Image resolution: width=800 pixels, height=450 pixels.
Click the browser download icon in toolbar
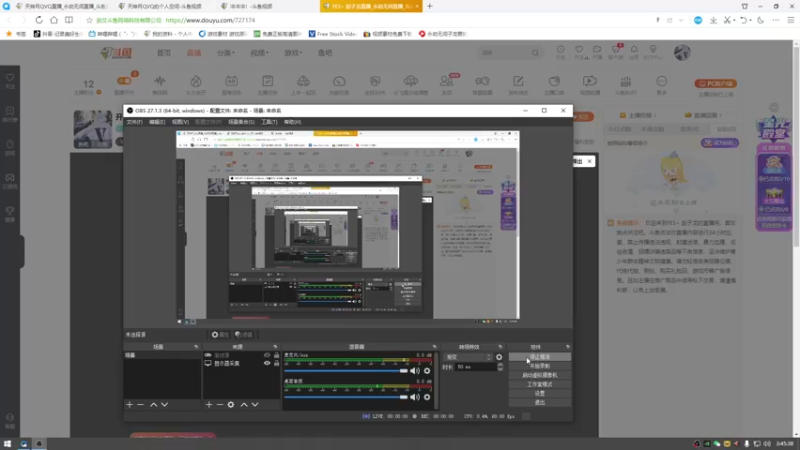[x=713, y=20]
